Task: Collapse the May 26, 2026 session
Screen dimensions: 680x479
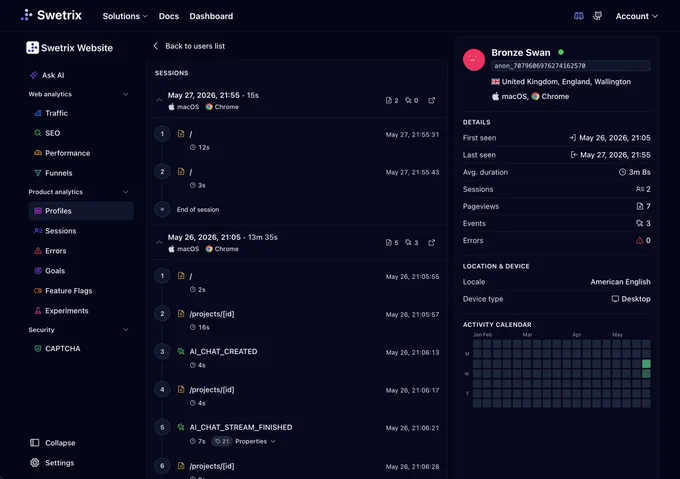Action: (x=159, y=242)
